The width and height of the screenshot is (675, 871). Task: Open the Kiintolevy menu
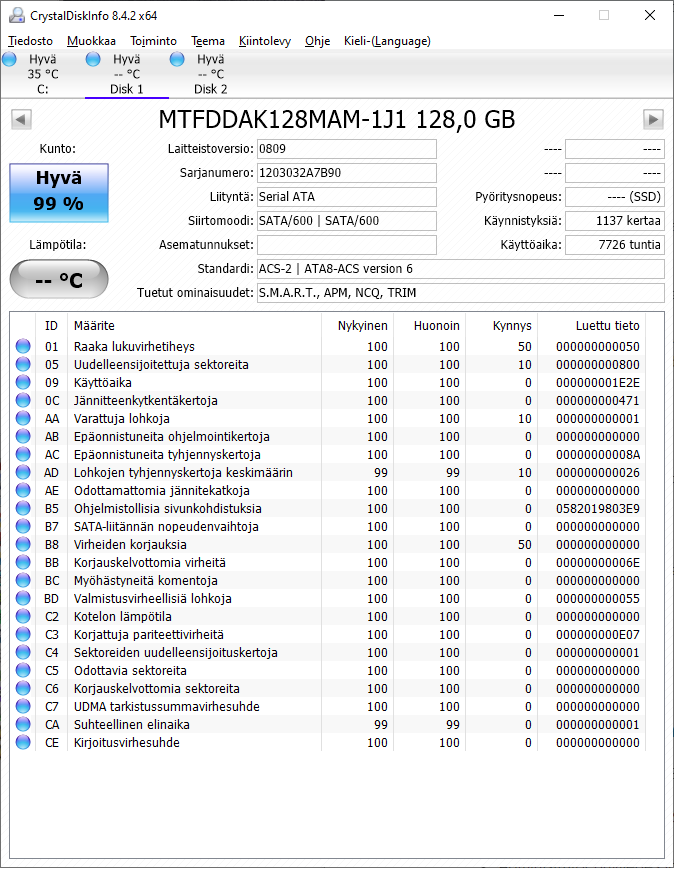(264, 41)
